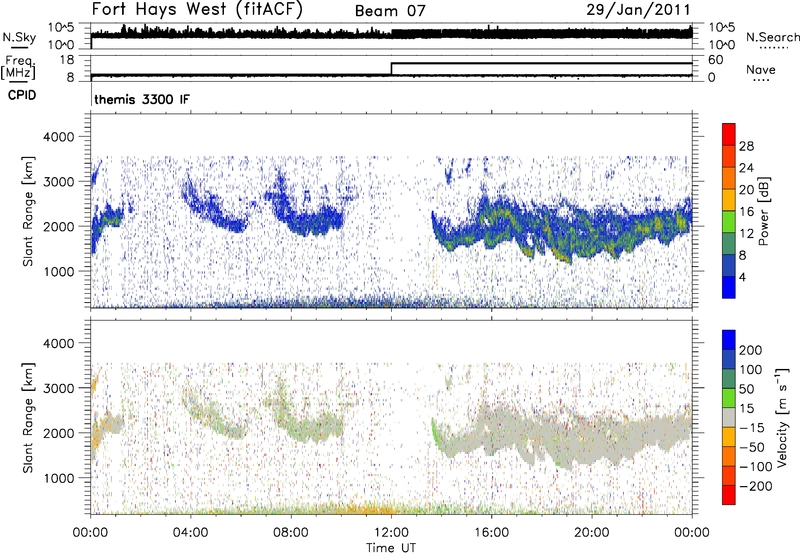This screenshot has width=800, height=554.
Task: Click the "Slant Range [km]" label of power panel
Action: [x=28, y=211]
